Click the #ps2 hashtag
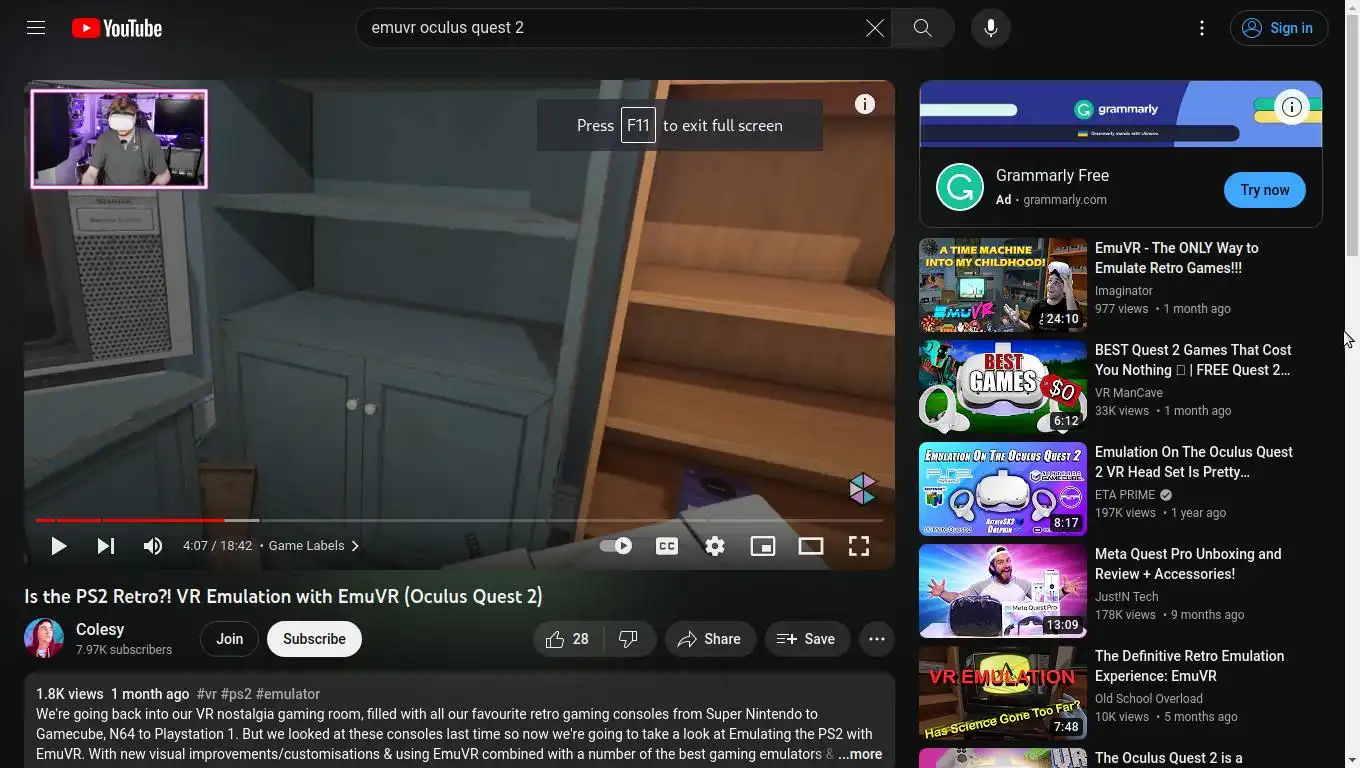This screenshot has height=768, width=1360. click(236, 694)
